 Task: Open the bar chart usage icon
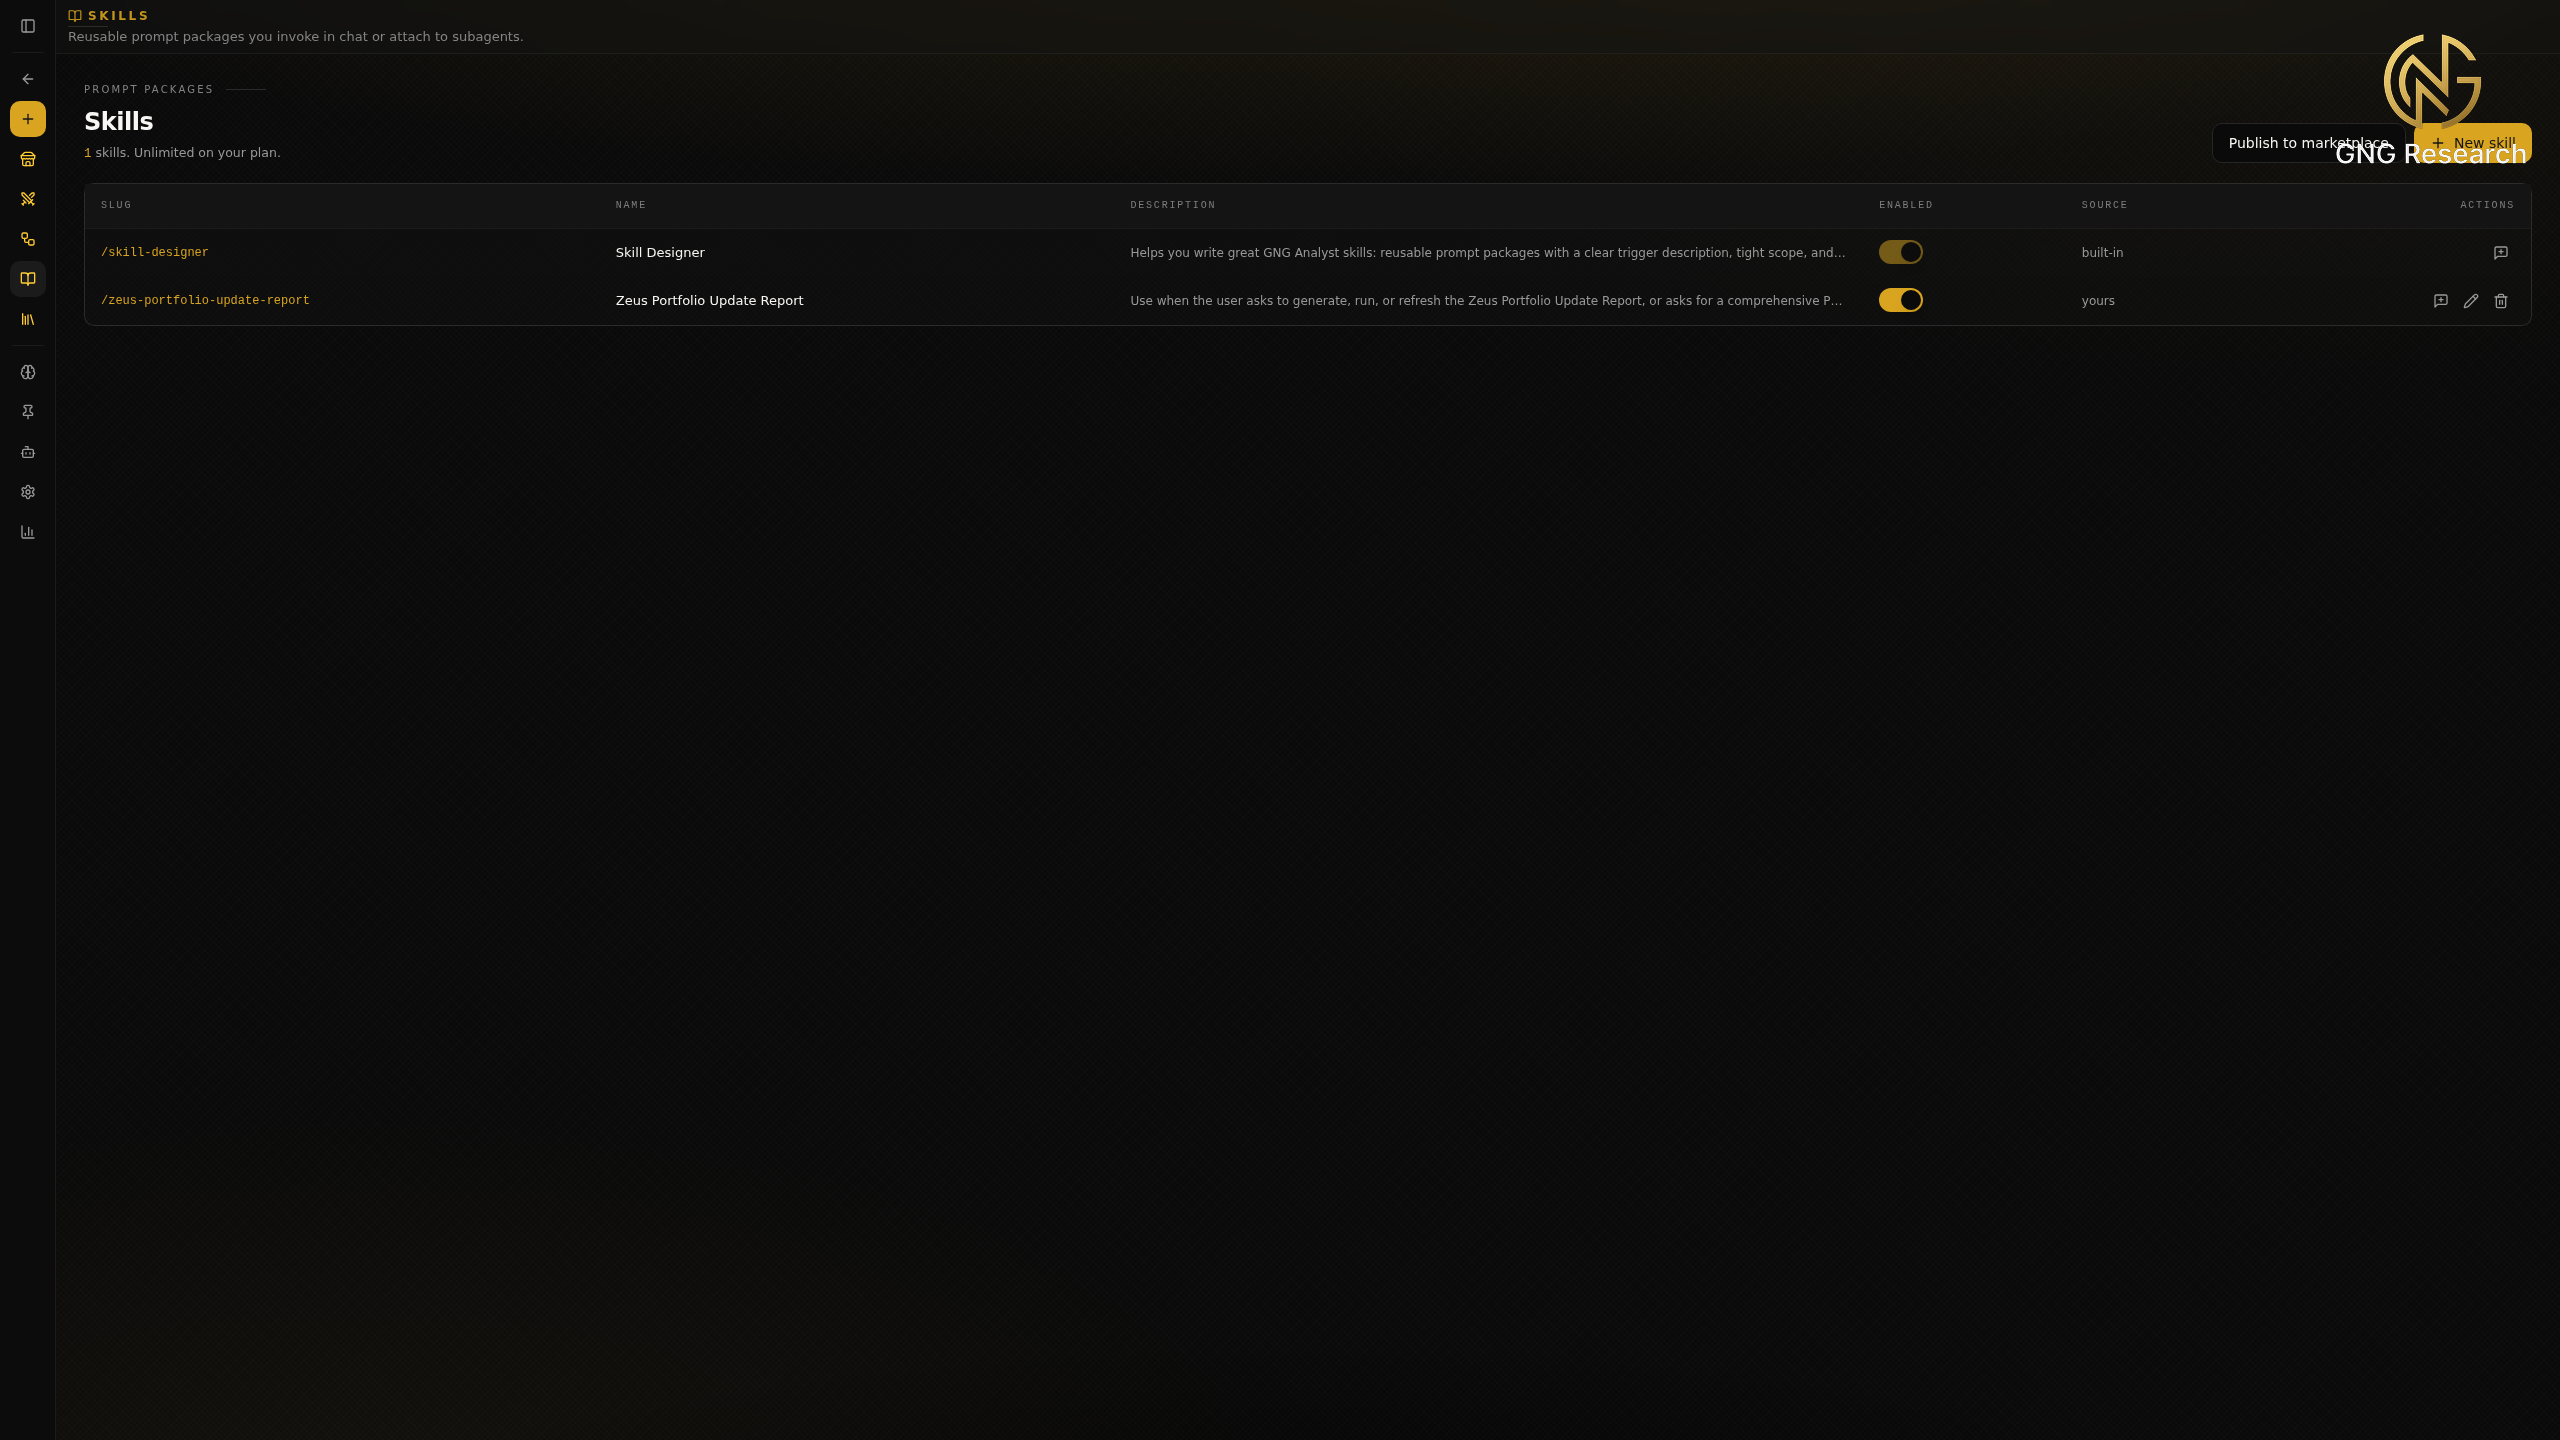coord(28,532)
